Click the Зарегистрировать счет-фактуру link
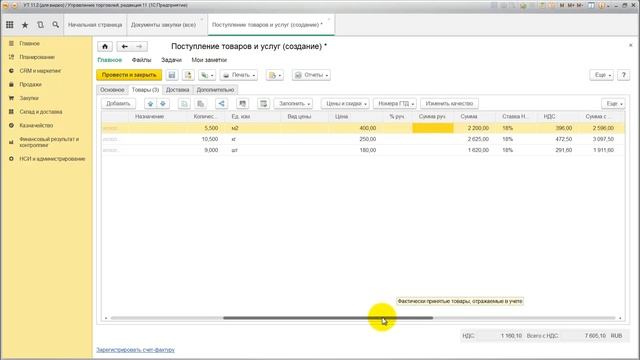Image resolution: width=640 pixels, height=360 pixels. 136,350
